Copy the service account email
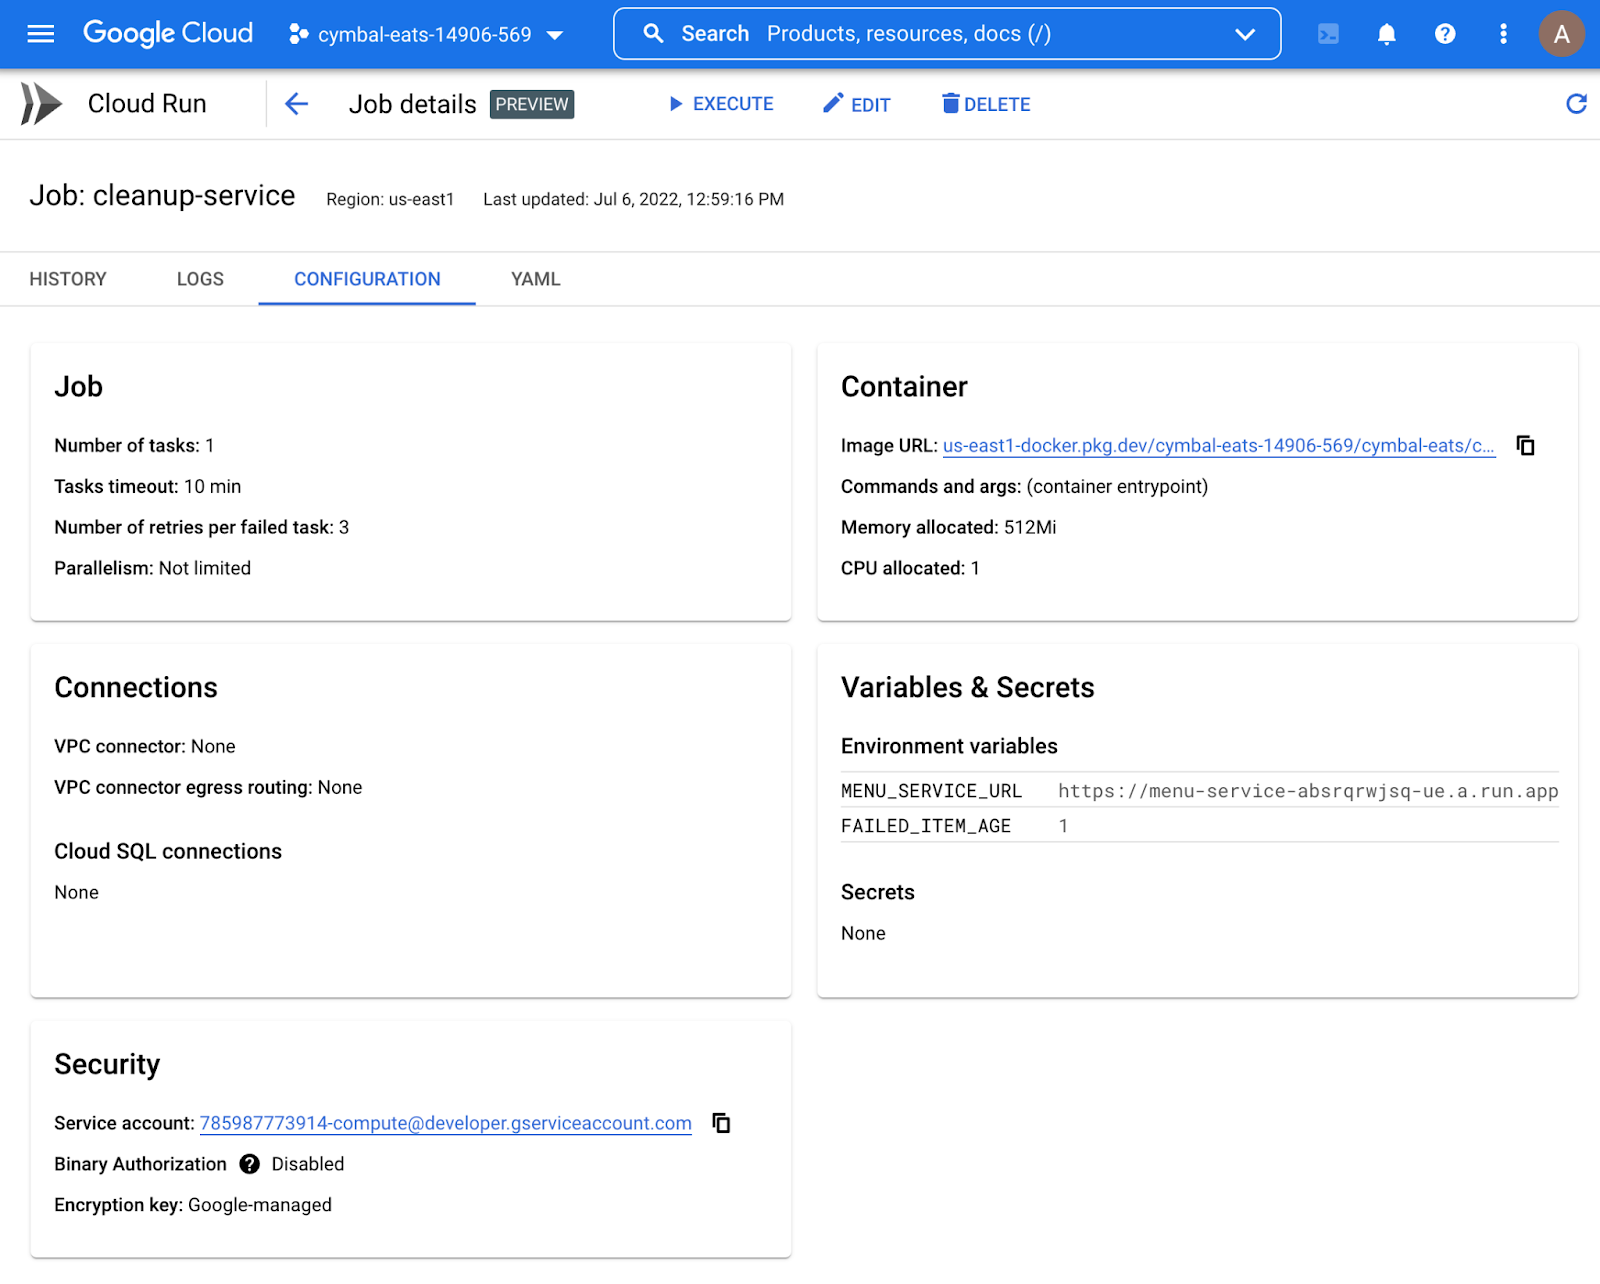Viewport: 1600px width, 1284px height. [x=721, y=1123]
